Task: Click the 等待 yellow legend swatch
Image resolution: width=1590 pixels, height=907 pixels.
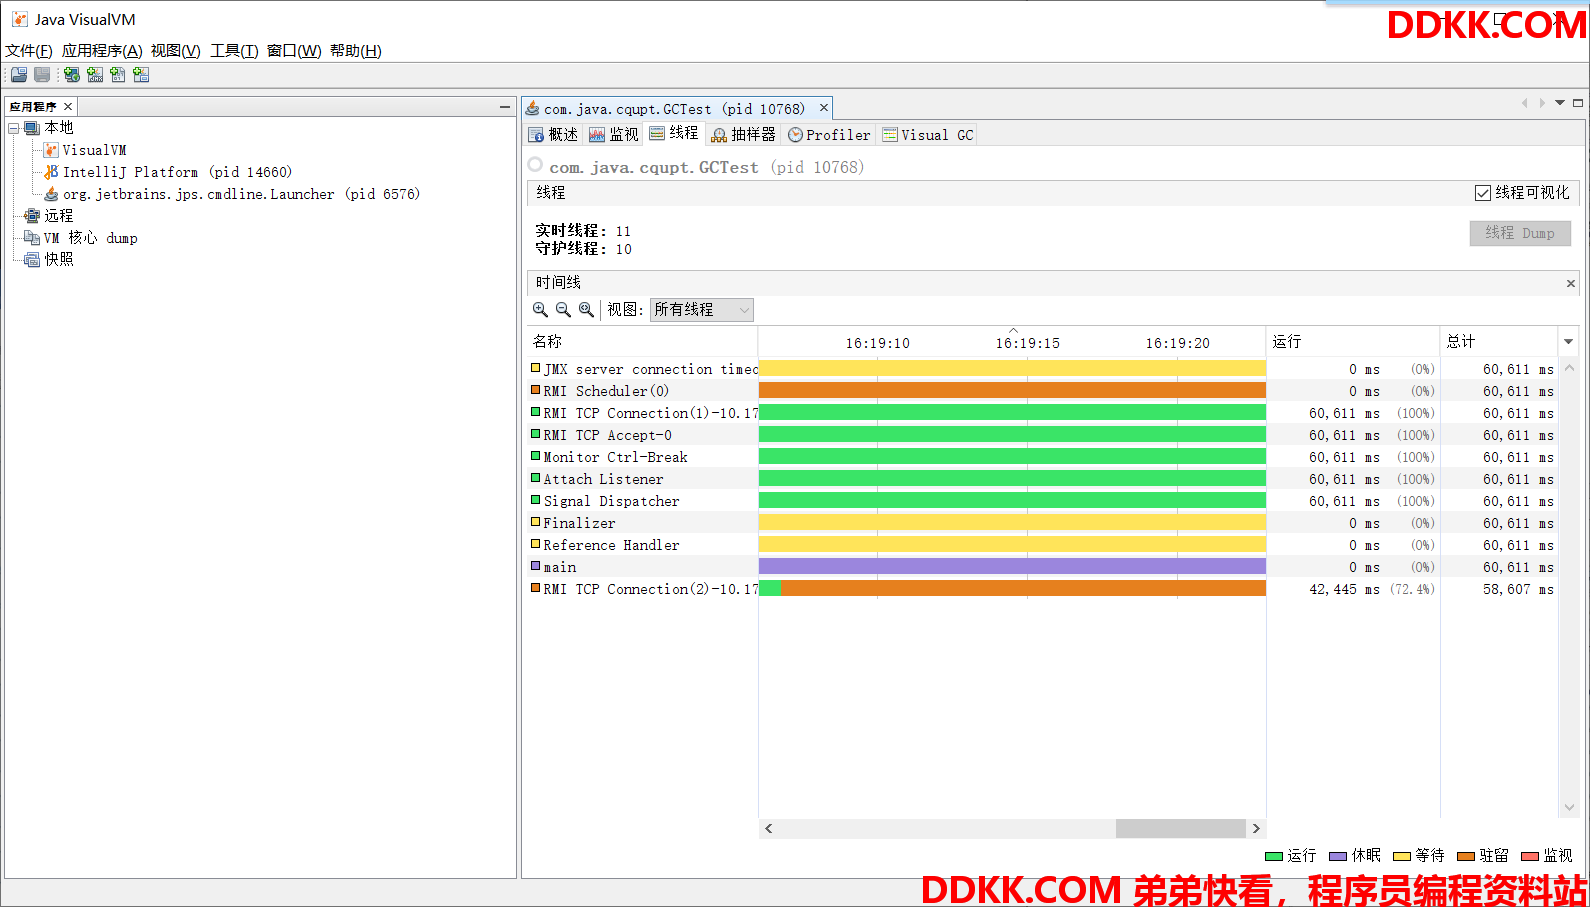Action: pos(1402,856)
